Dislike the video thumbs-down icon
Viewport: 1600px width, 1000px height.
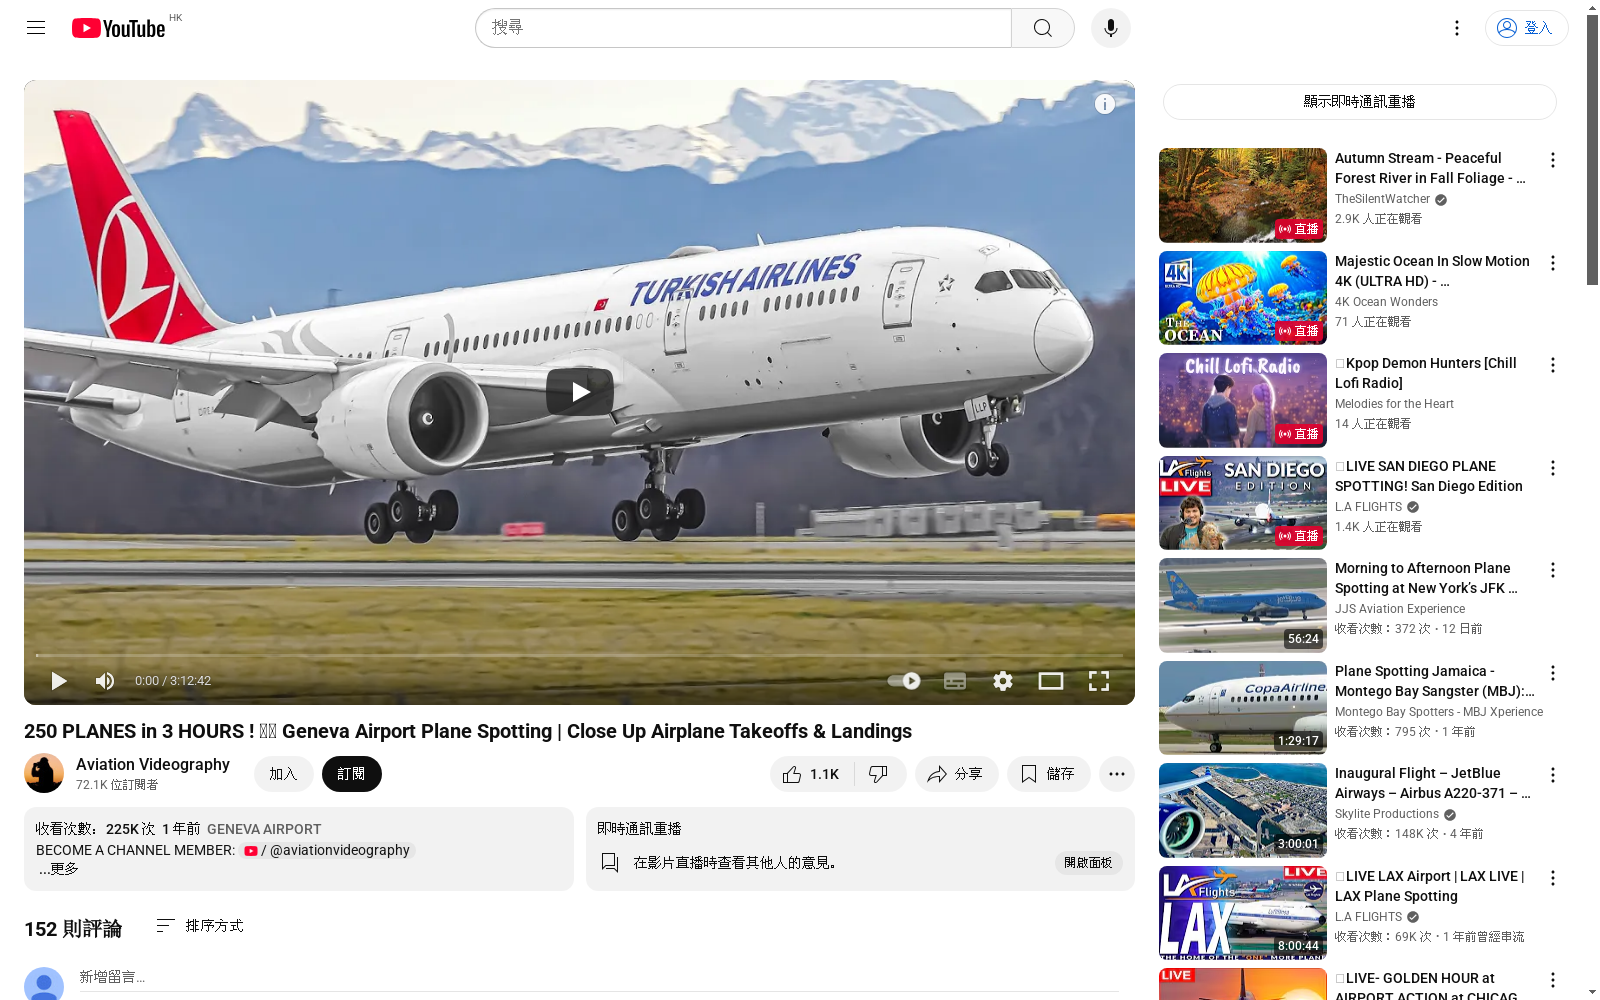(x=880, y=774)
